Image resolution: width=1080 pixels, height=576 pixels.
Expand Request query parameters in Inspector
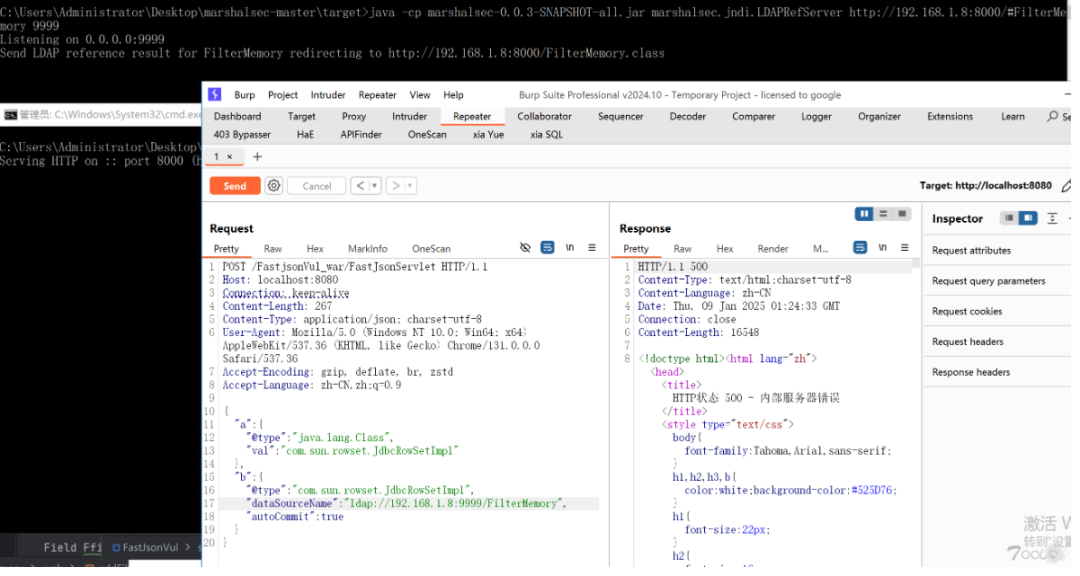(997, 281)
